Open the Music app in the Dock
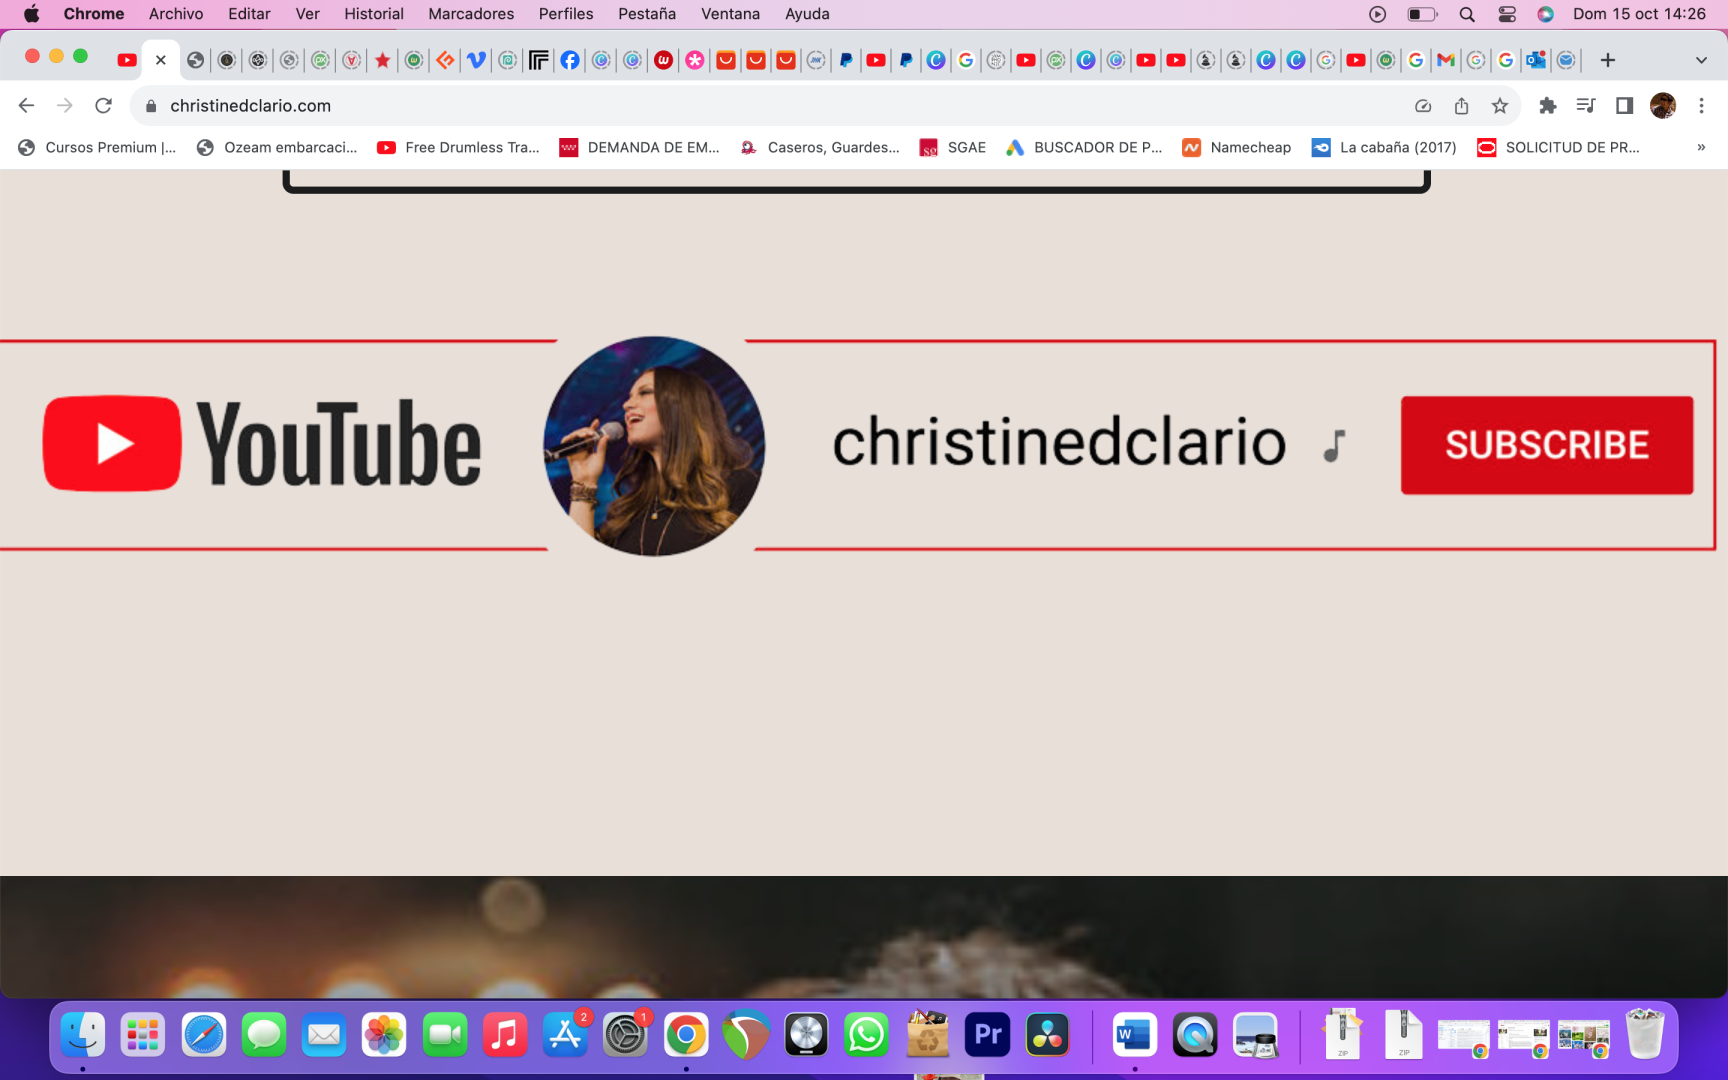This screenshot has width=1728, height=1080. (x=505, y=1035)
